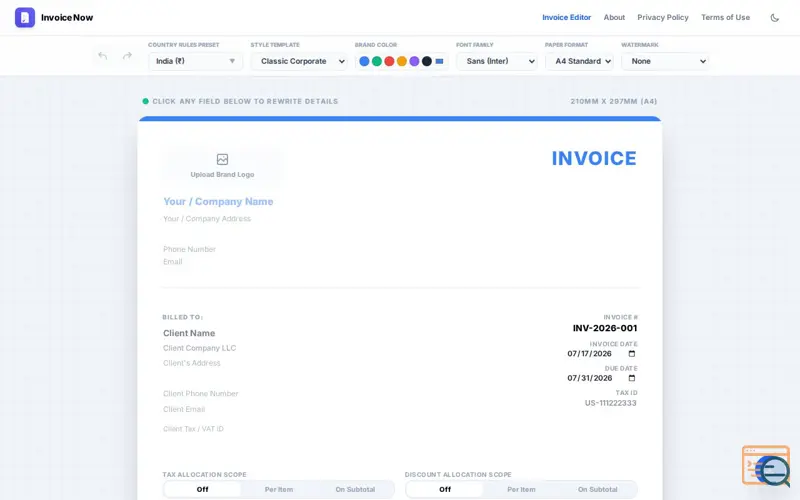The width and height of the screenshot is (800, 500).
Task: Set Discount Allocation Scope to Per Item
Action: (x=521, y=489)
